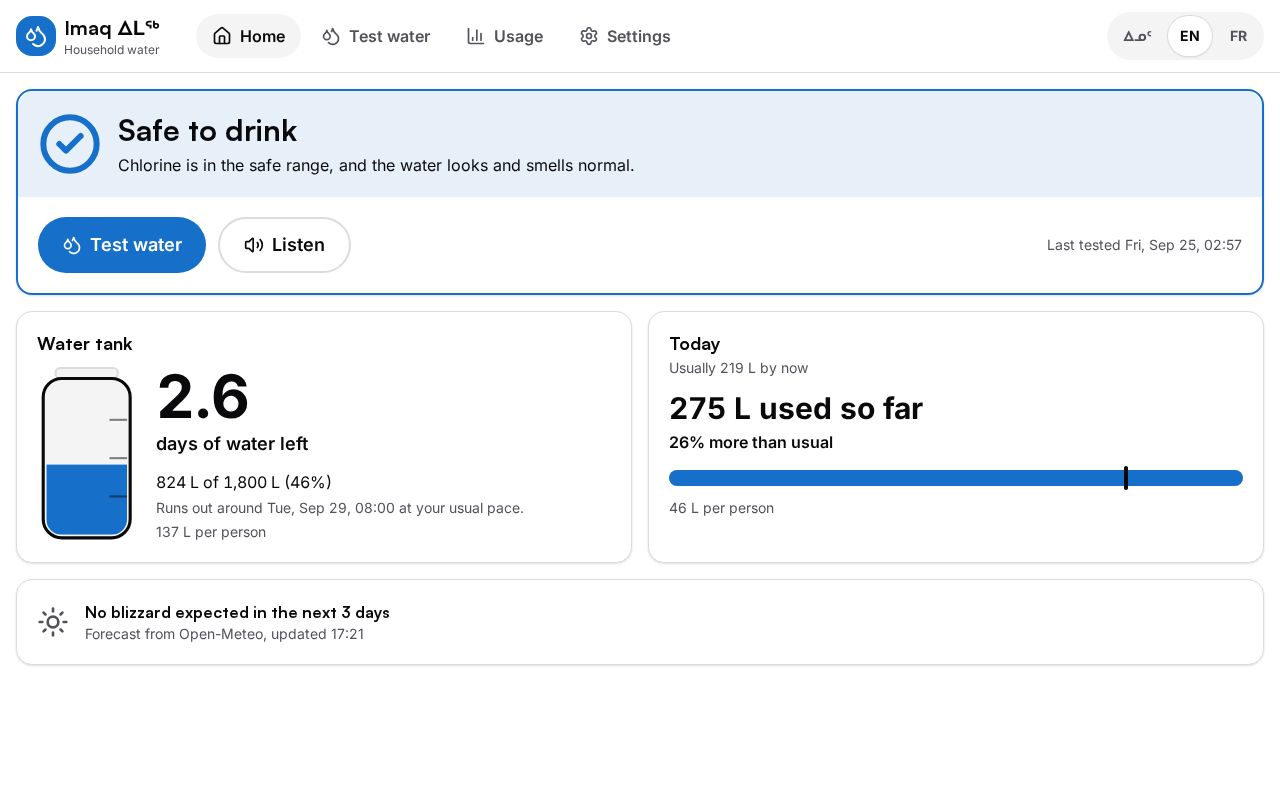Open the Home tab
Image resolution: width=1280 pixels, height=800 pixels.
tap(248, 36)
